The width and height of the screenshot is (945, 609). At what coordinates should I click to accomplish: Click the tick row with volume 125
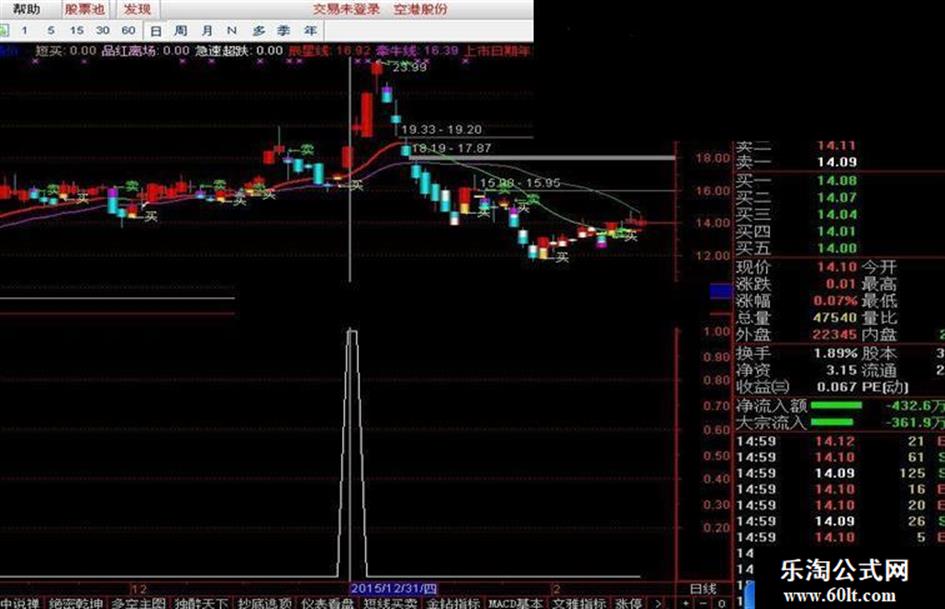(840, 473)
